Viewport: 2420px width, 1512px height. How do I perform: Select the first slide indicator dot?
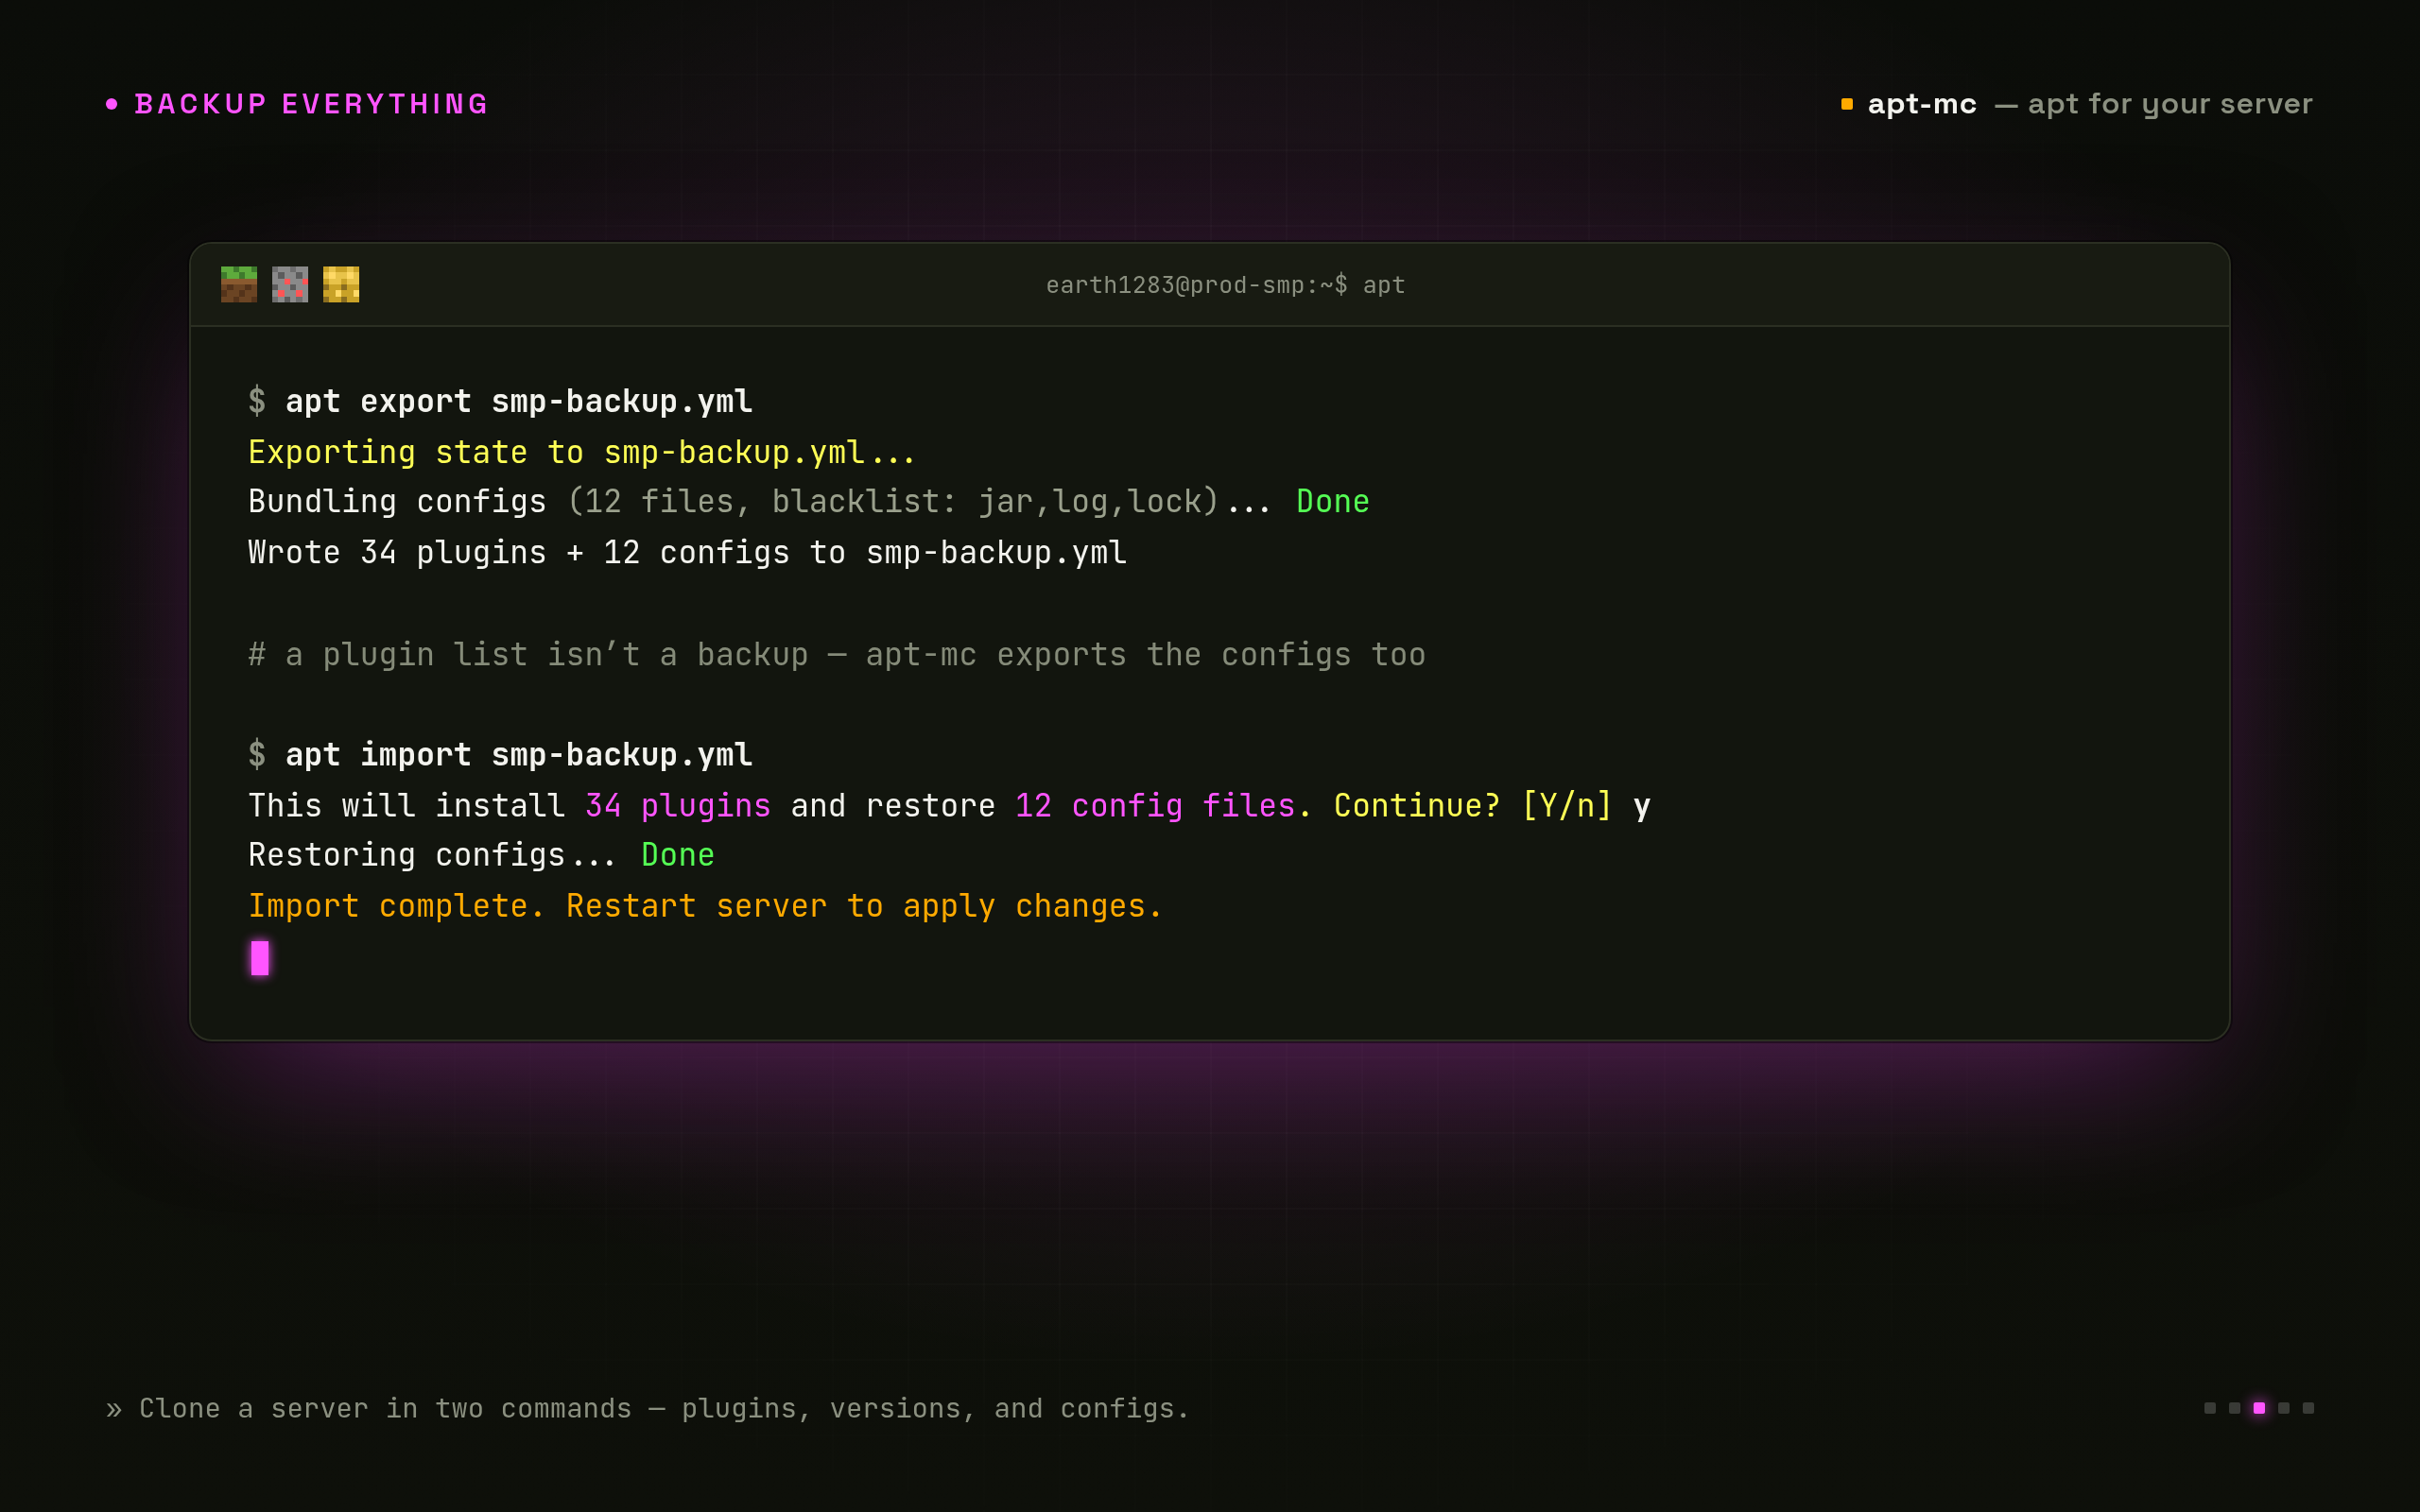pos(2210,1408)
